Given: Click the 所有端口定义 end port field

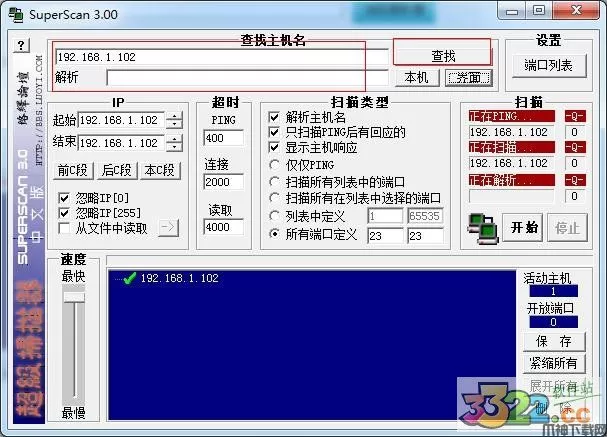Looking at the screenshot, I should [x=425, y=236].
